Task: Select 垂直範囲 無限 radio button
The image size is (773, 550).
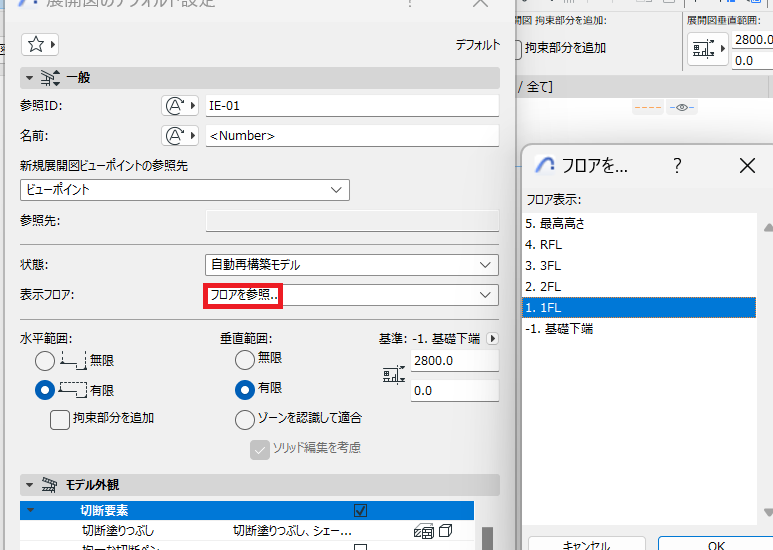Action: 245,360
